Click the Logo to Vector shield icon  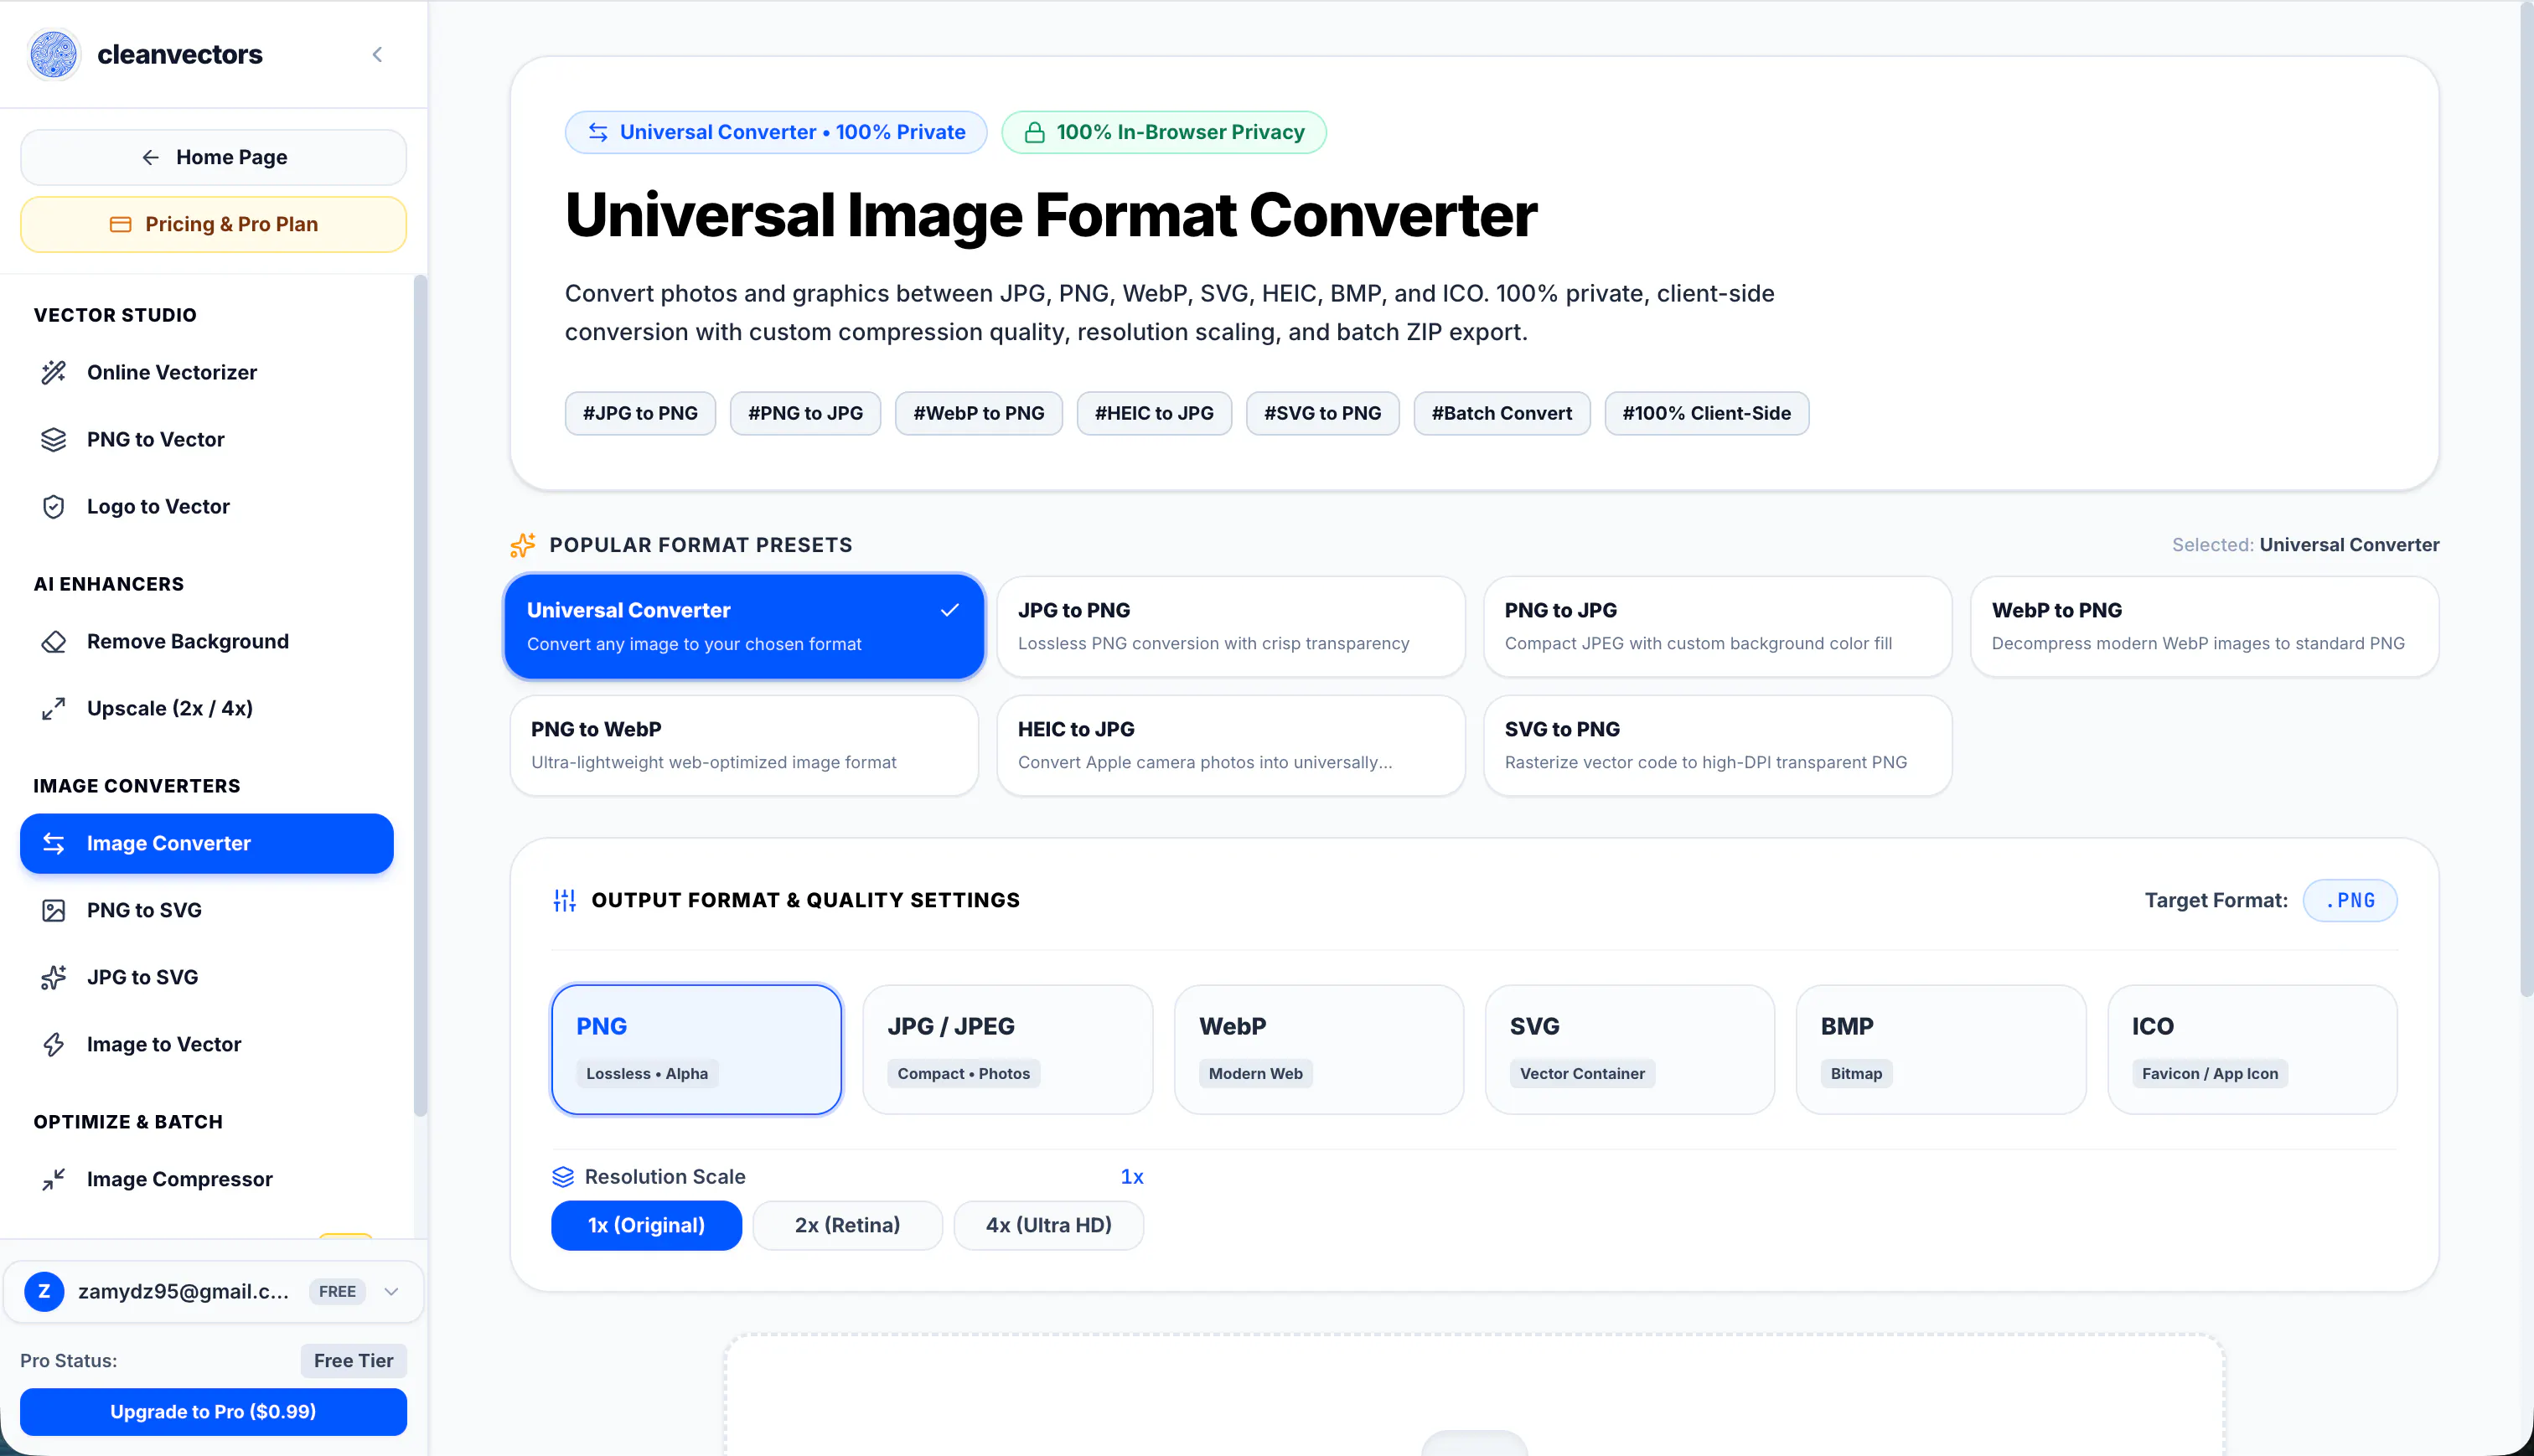point(54,506)
